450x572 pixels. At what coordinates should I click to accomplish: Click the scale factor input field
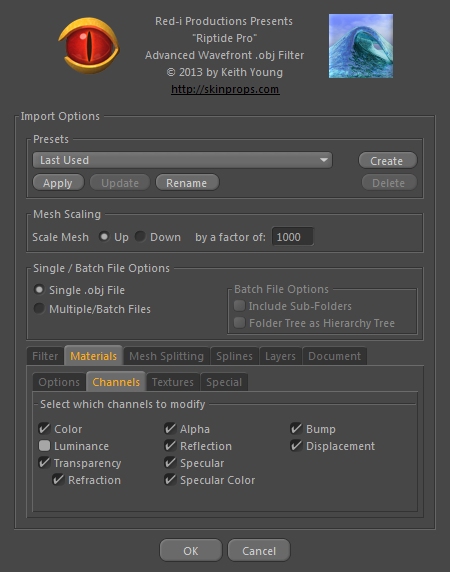(x=292, y=237)
